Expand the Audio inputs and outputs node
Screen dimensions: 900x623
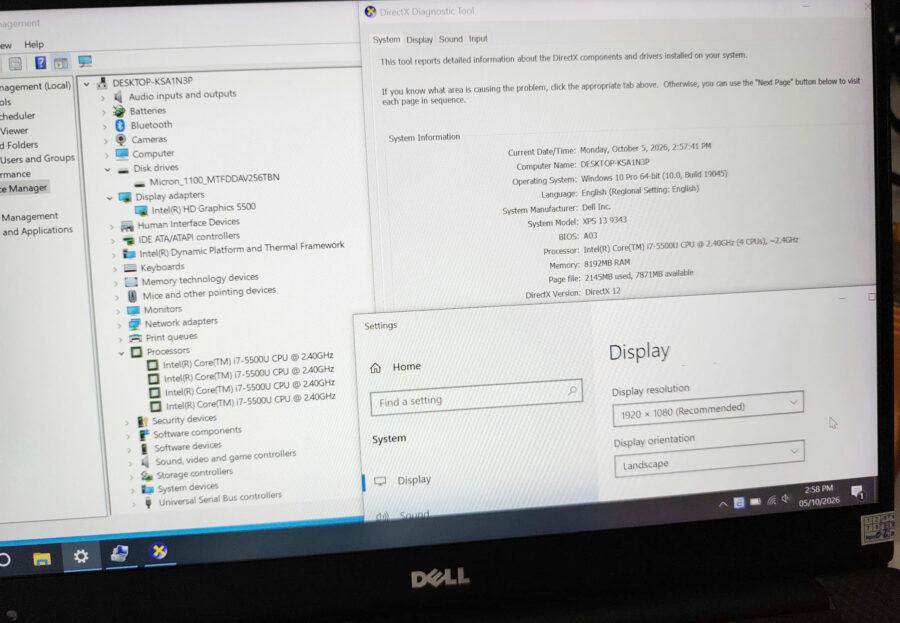click(103, 98)
